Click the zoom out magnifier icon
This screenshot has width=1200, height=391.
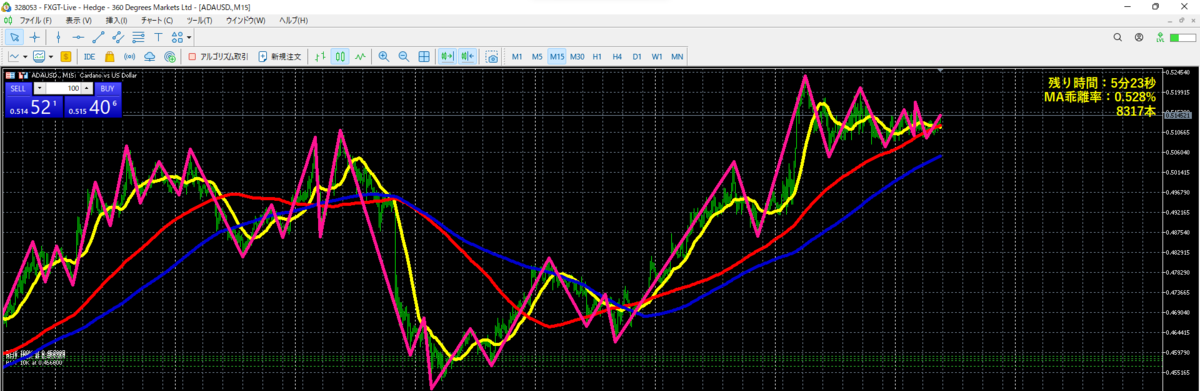point(404,57)
